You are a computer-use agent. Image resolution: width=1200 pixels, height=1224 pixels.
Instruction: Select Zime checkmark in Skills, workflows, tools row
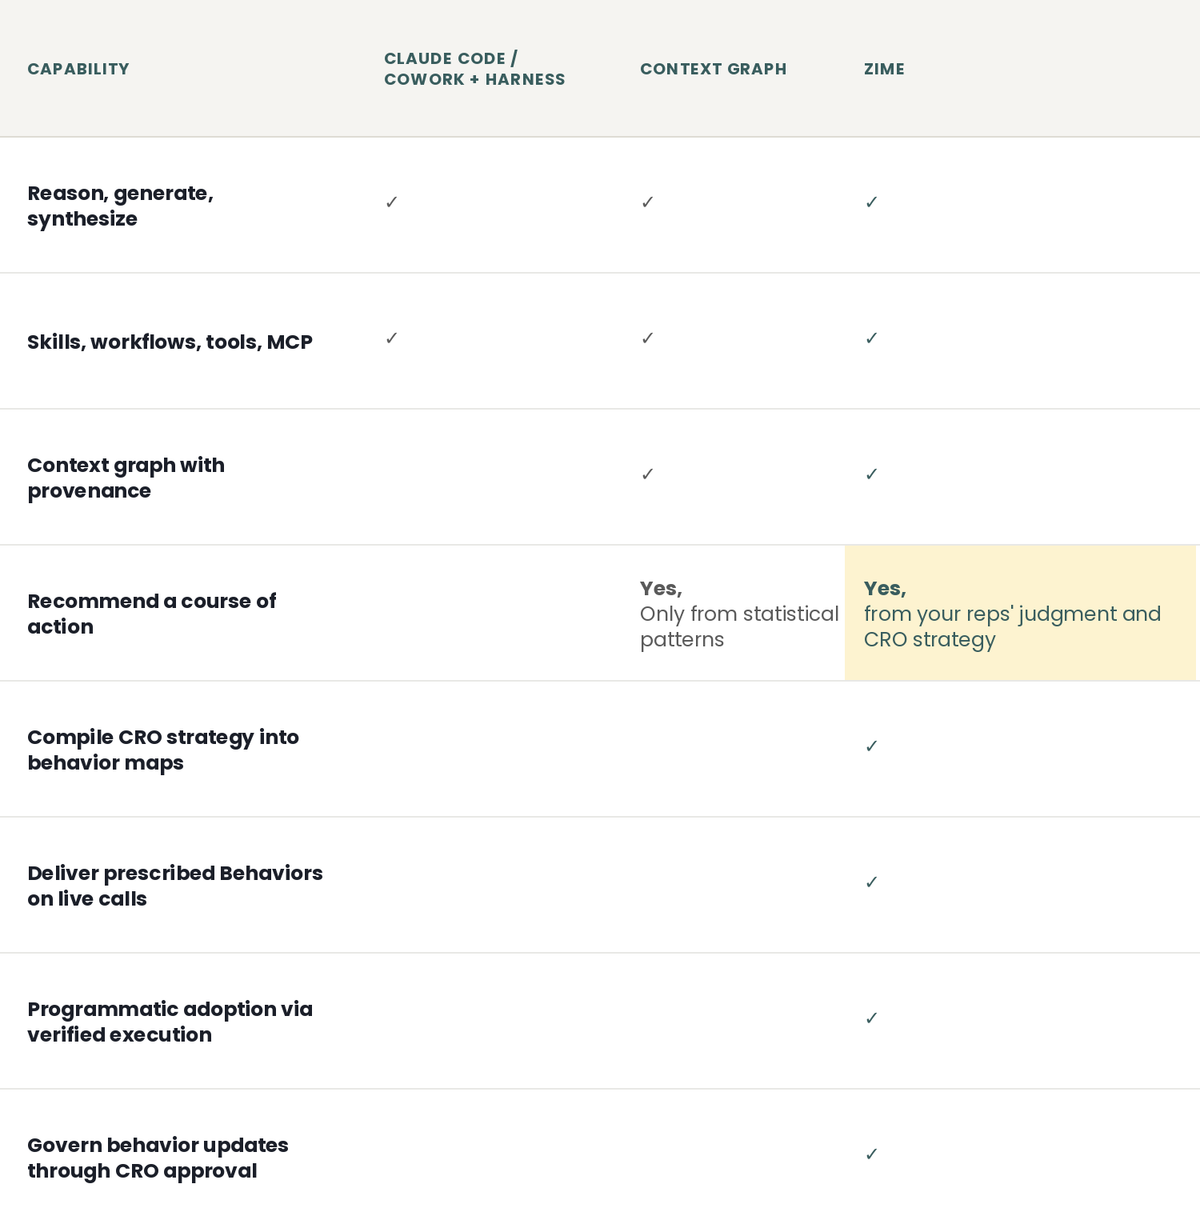tap(871, 338)
